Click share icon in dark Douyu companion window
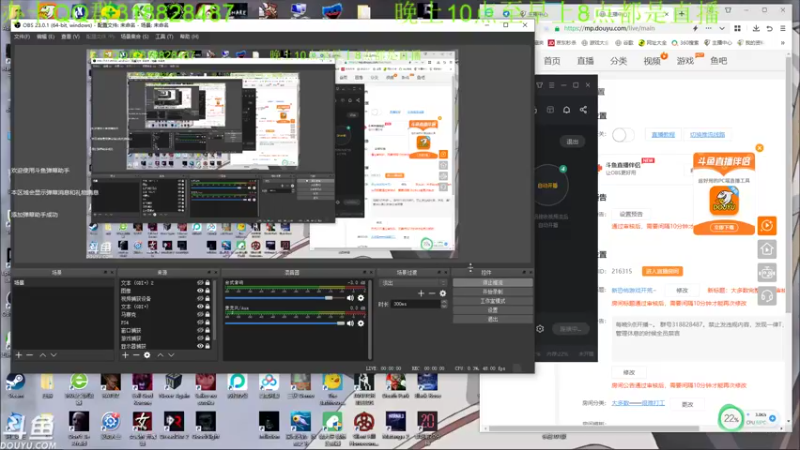The width and height of the screenshot is (800, 450). pos(583,110)
